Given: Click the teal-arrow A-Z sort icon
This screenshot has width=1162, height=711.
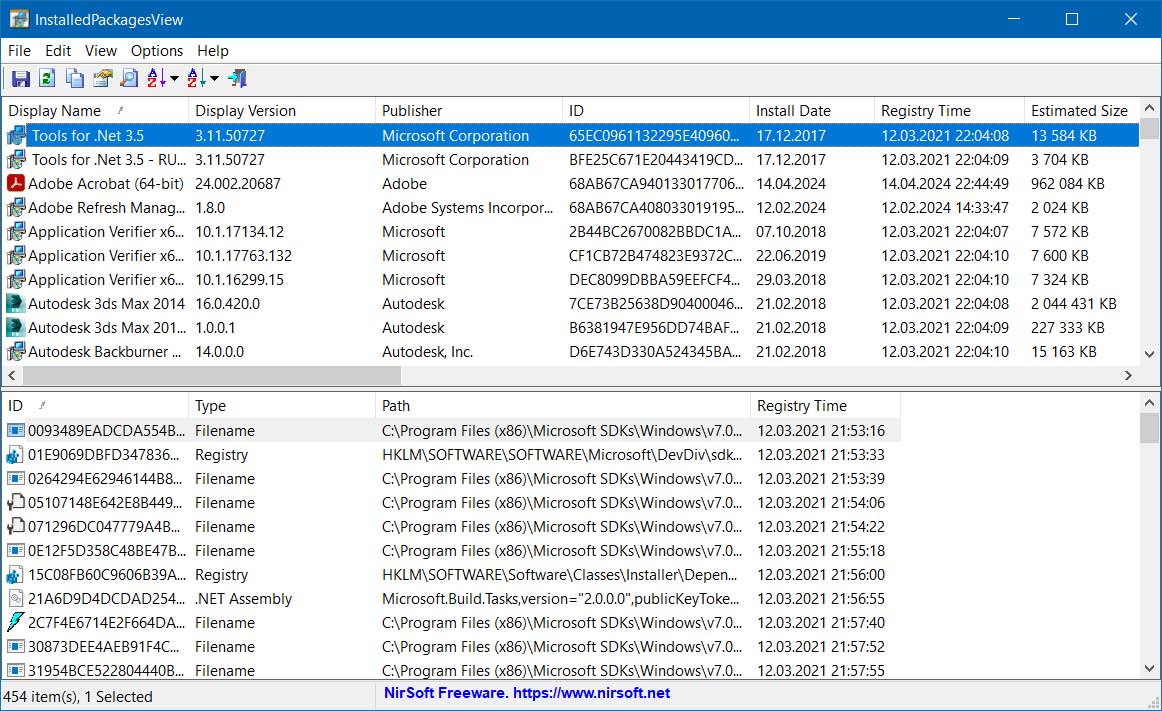Looking at the screenshot, I should 196,78.
